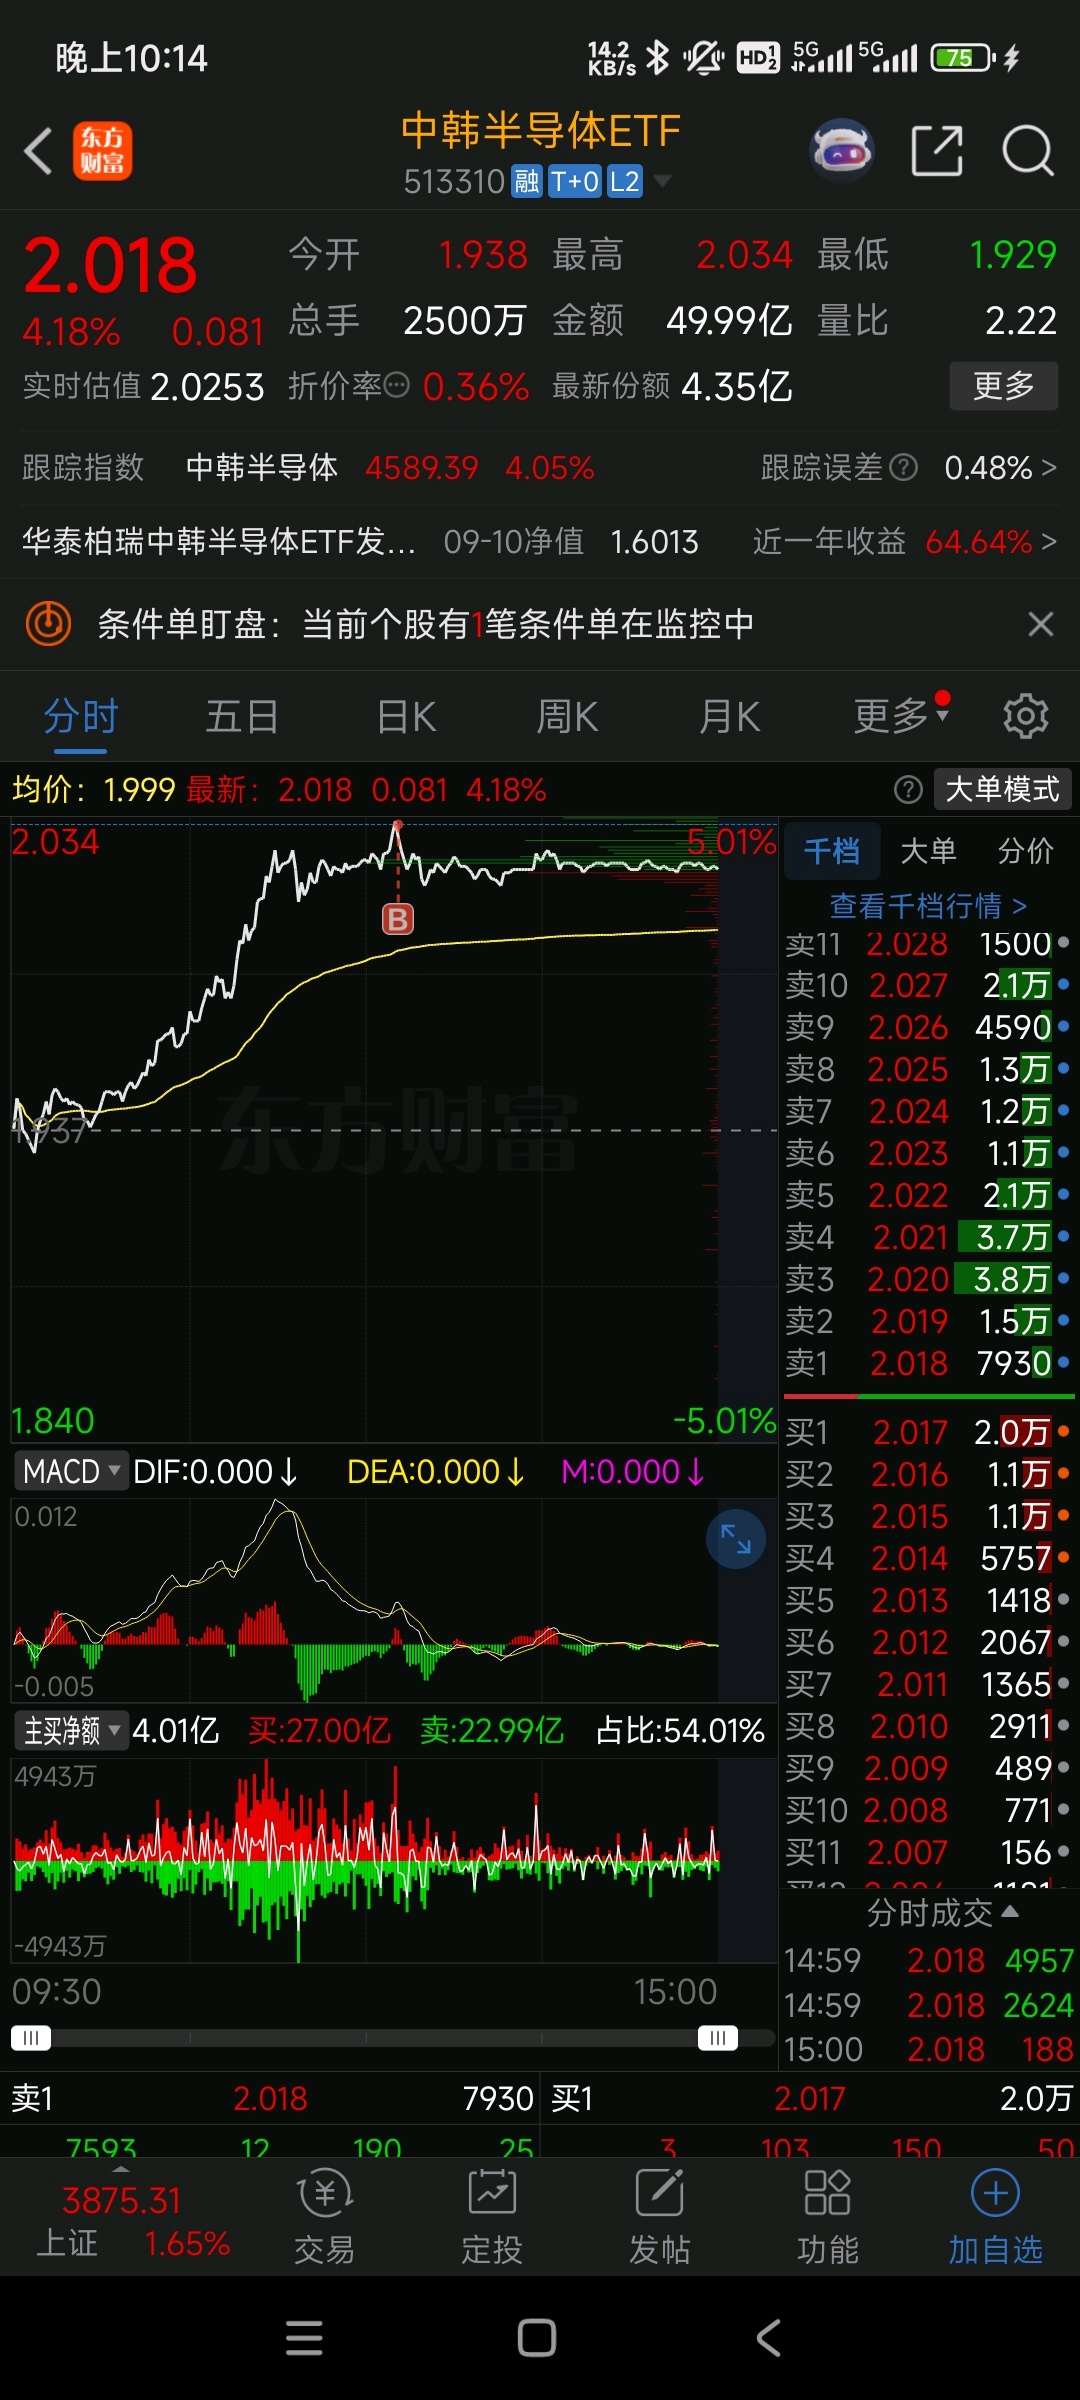This screenshot has width=1080, height=2400.
Task: Tap the T+0 badge
Action: point(575,181)
